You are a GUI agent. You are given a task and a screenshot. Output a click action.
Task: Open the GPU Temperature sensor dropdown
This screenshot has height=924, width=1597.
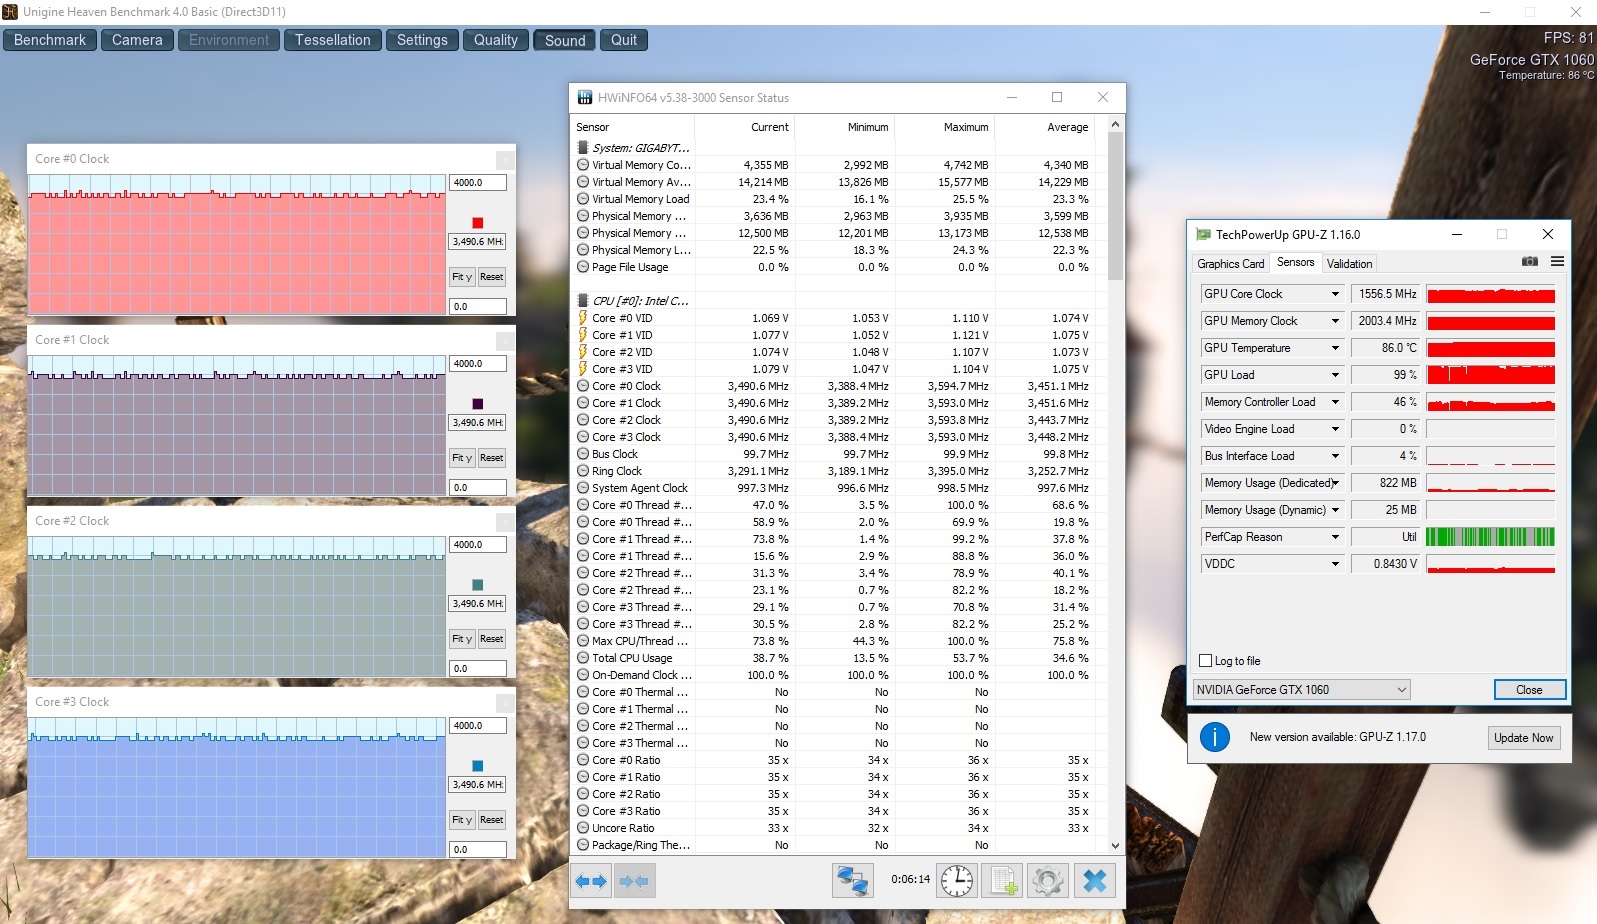(1335, 348)
